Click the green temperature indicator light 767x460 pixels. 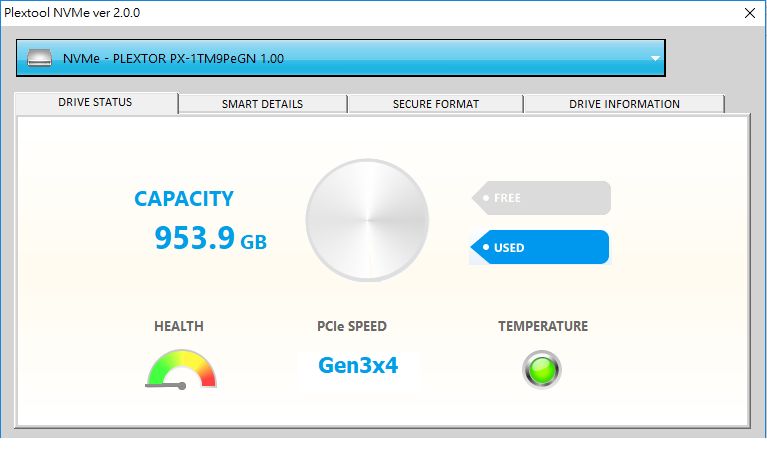pos(542,369)
